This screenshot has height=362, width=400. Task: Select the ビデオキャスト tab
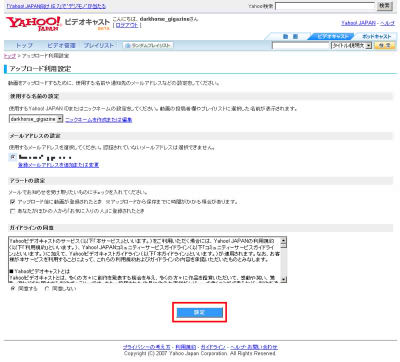click(332, 36)
